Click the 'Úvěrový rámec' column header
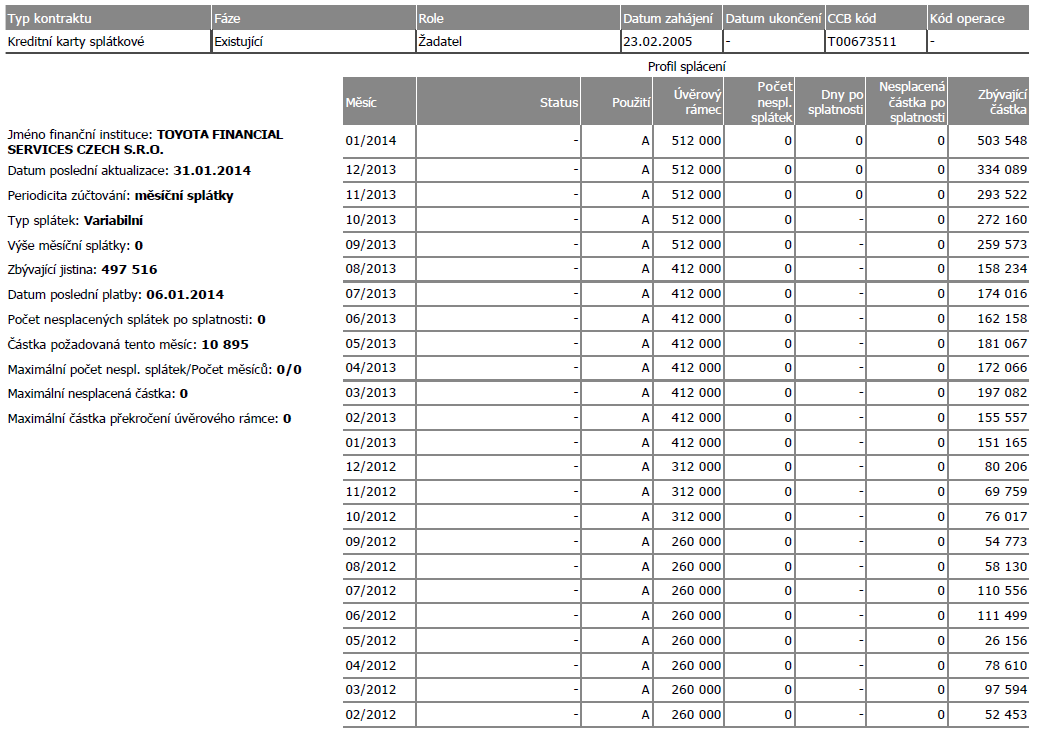1039x734 pixels. [x=688, y=101]
